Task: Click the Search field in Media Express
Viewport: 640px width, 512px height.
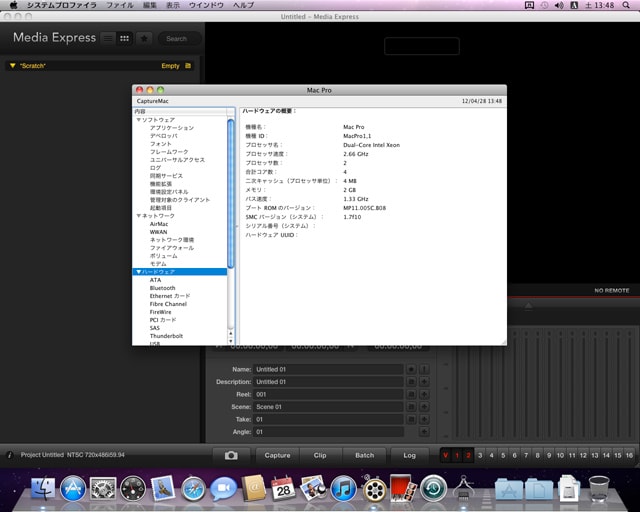Action: point(180,39)
